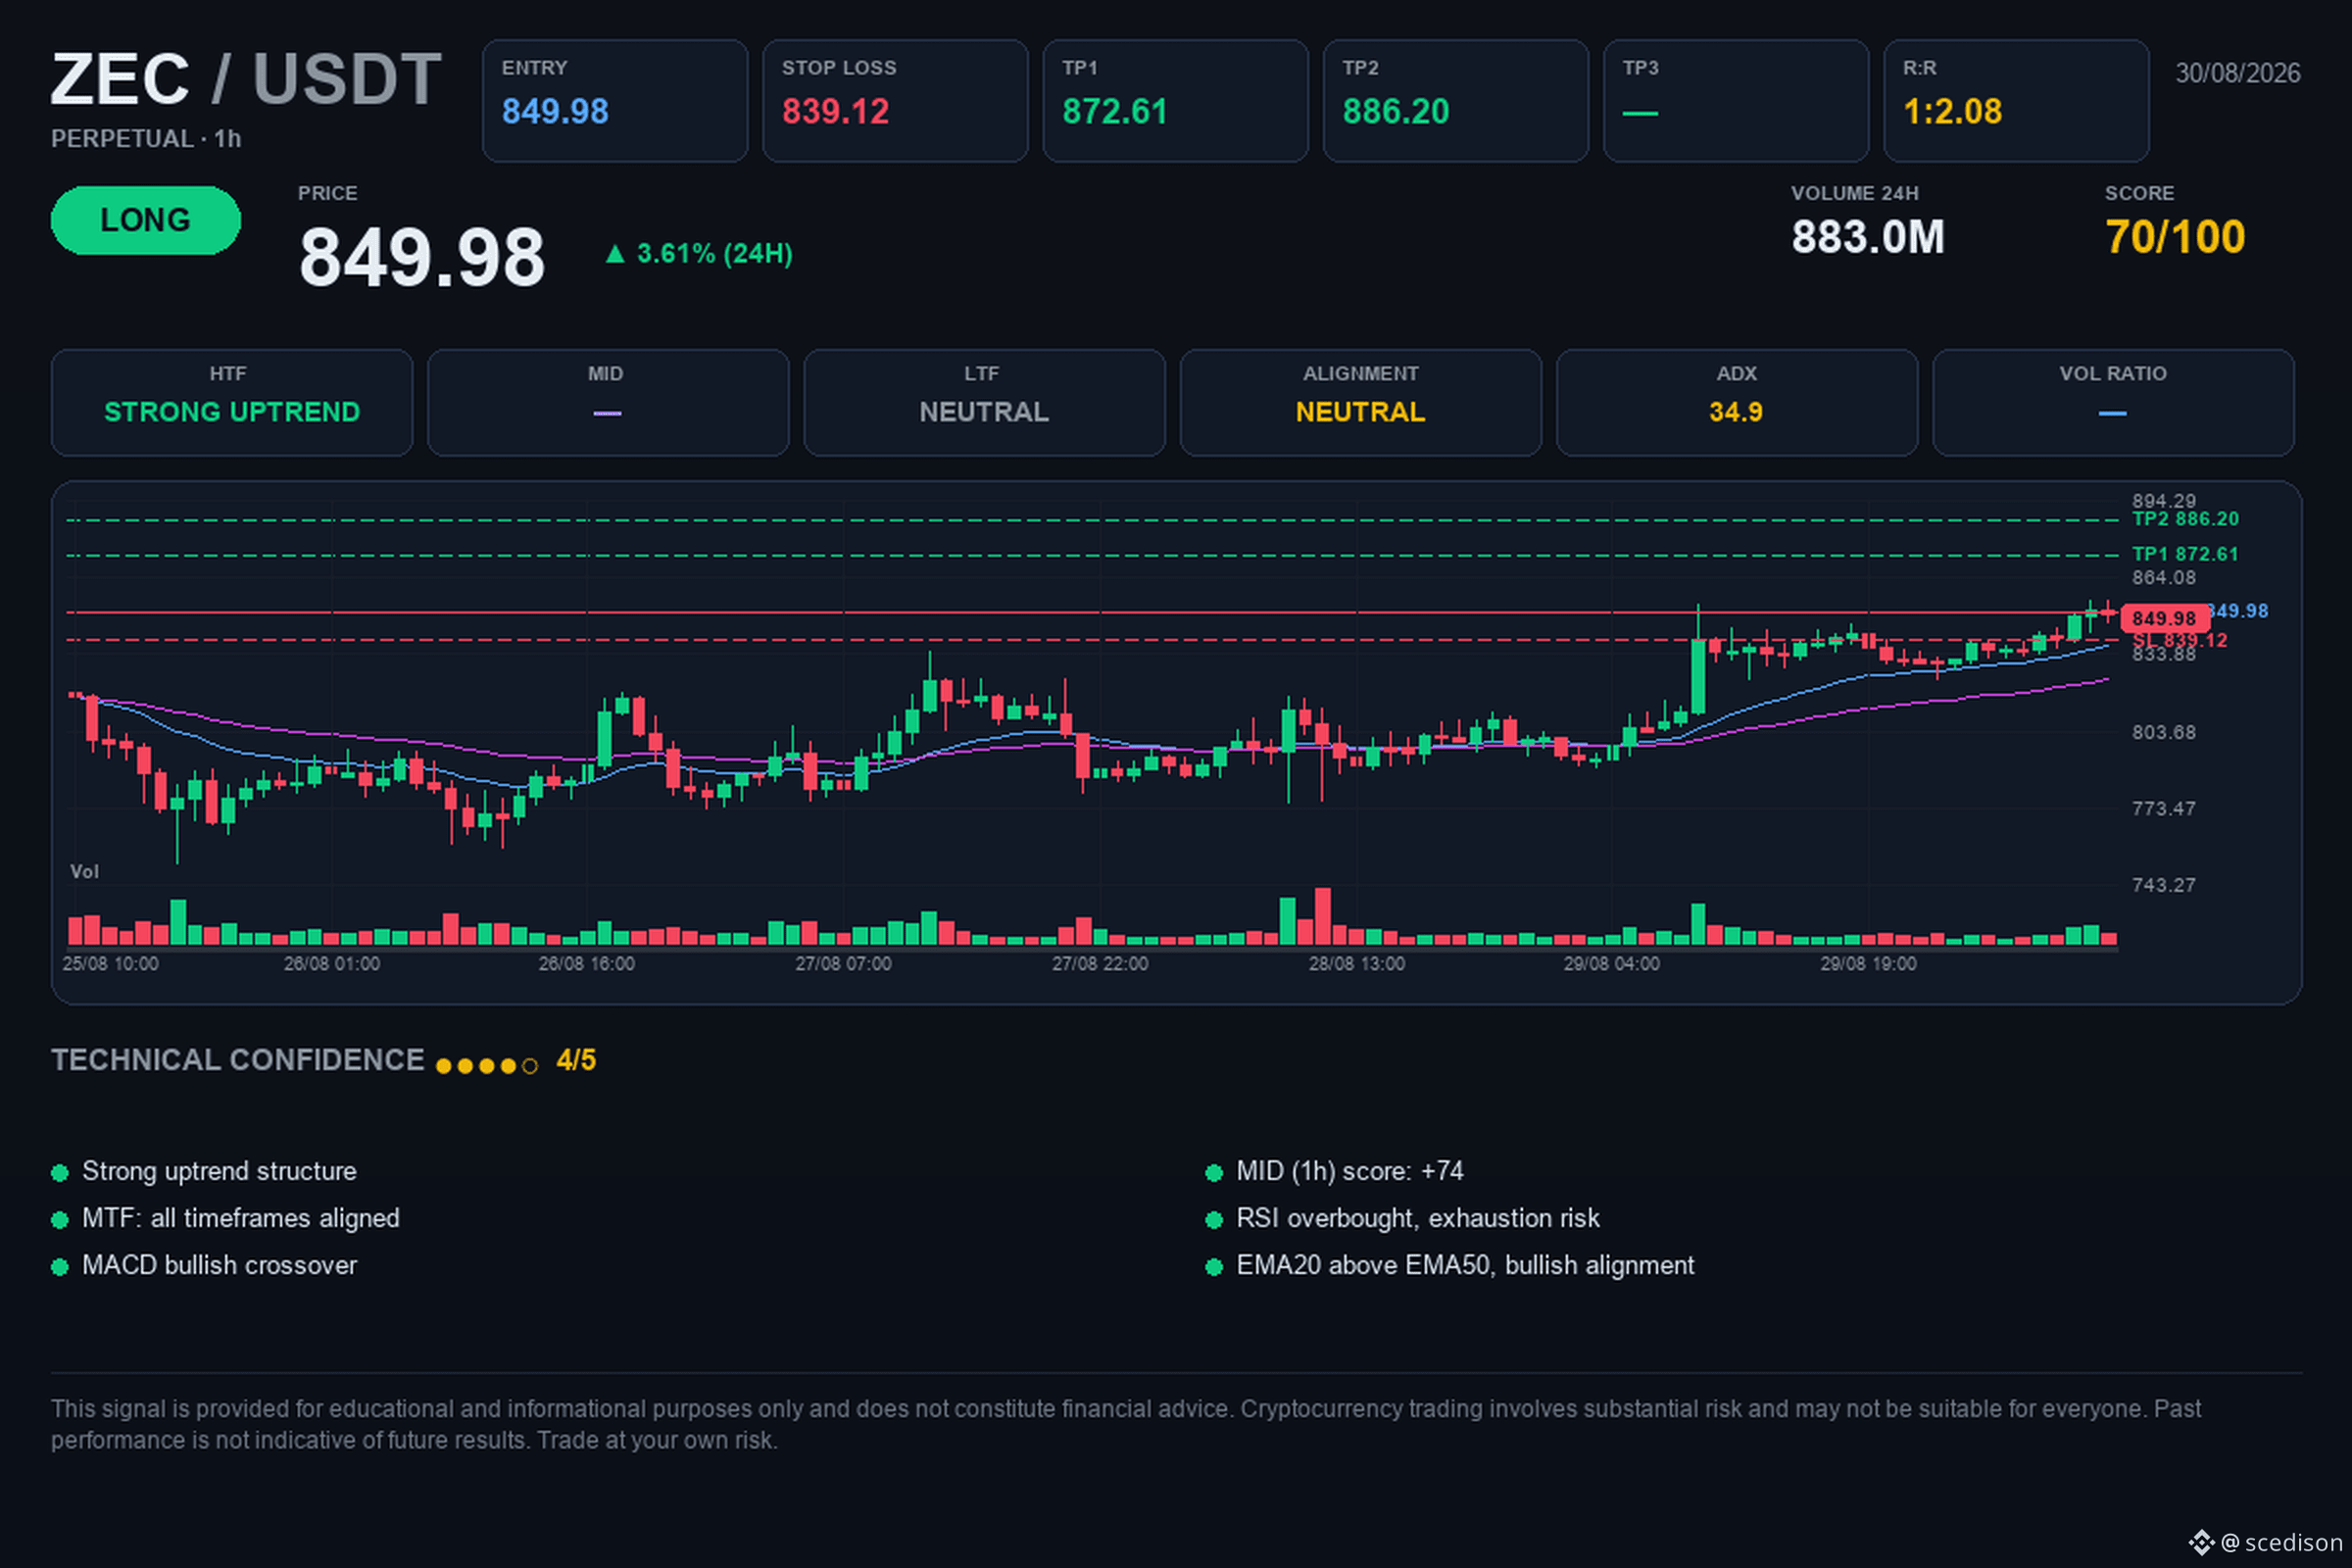Open the HTF Strong Uptrend card

232,402
